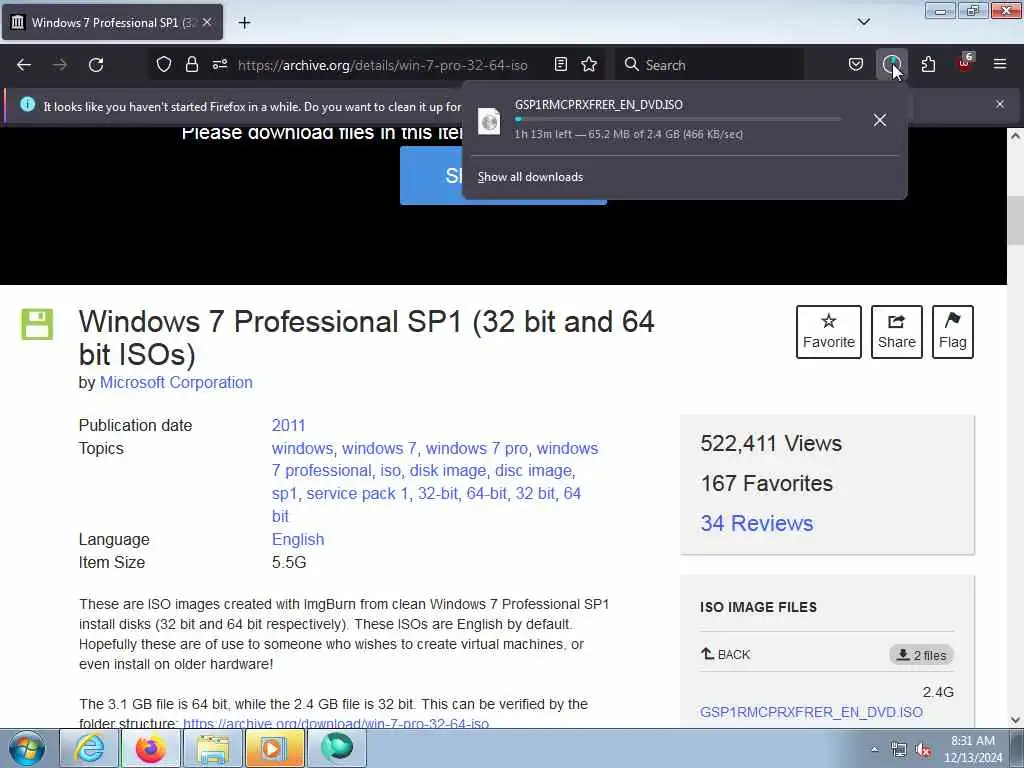Open the Pocket save icon
This screenshot has width=1024, height=768.
coord(856,64)
